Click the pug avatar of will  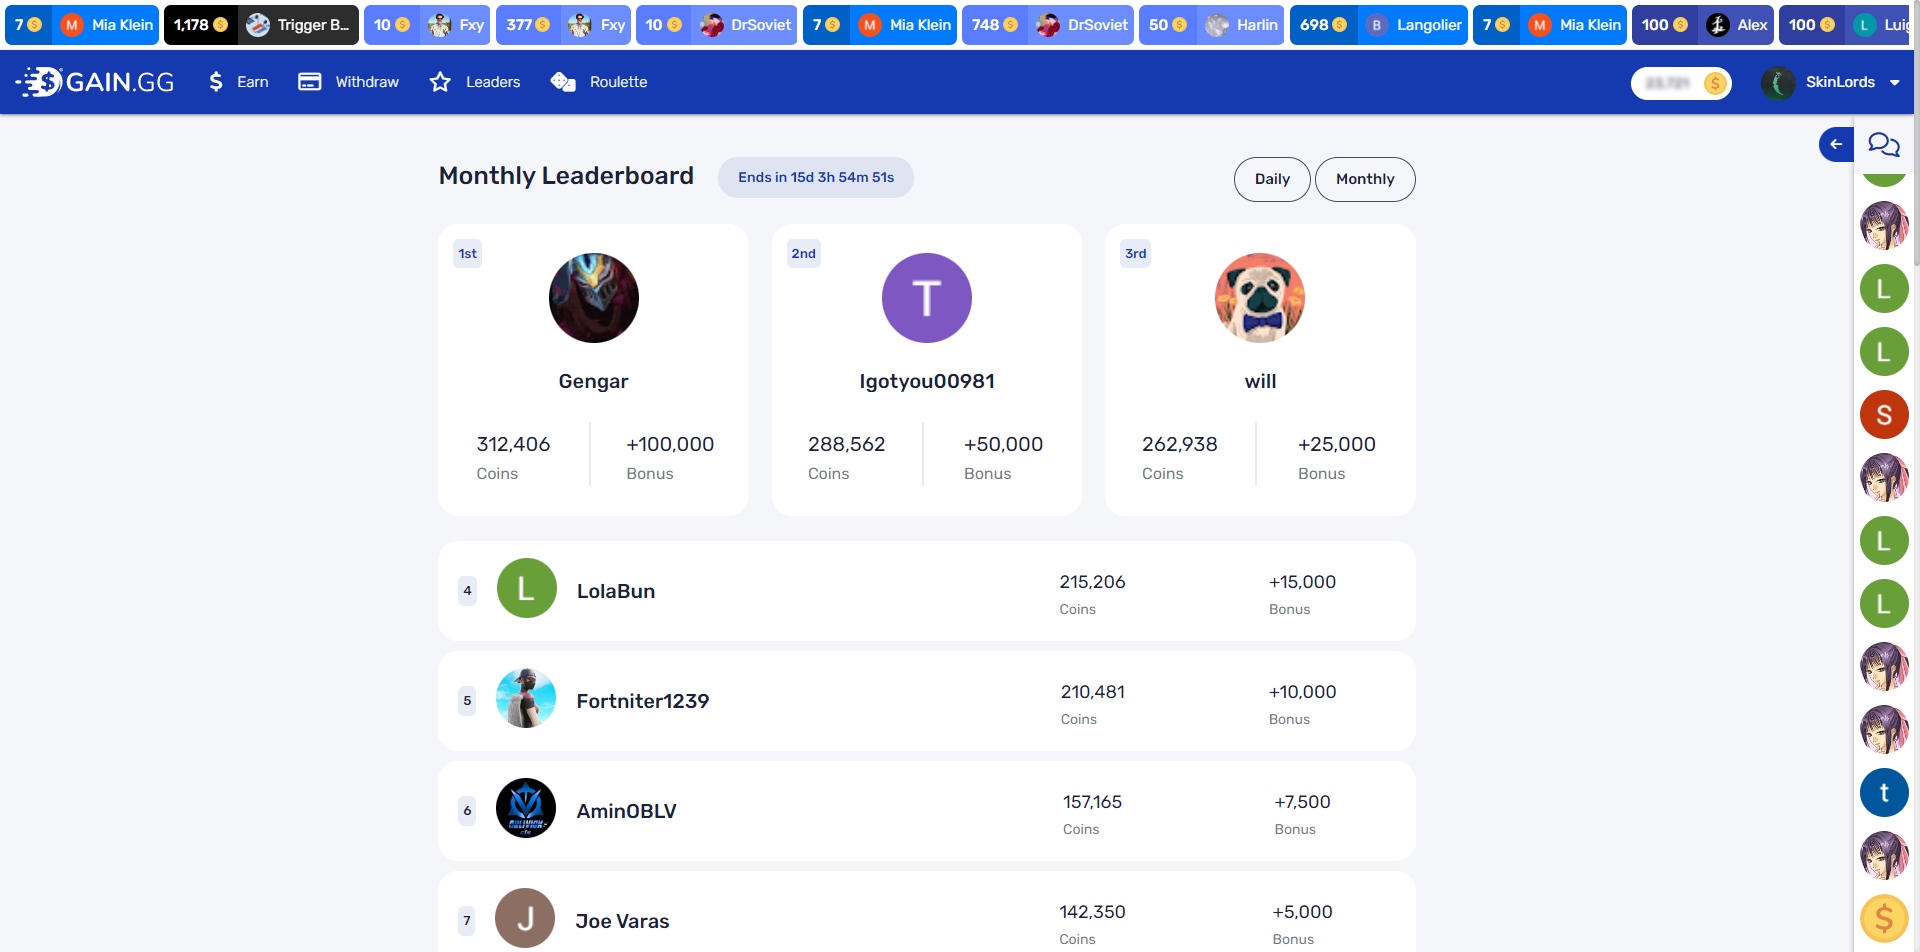tap(1260, 298)
